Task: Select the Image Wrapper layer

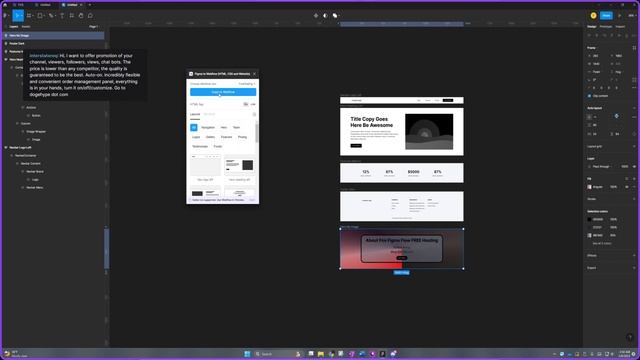Action: point(36,131)
